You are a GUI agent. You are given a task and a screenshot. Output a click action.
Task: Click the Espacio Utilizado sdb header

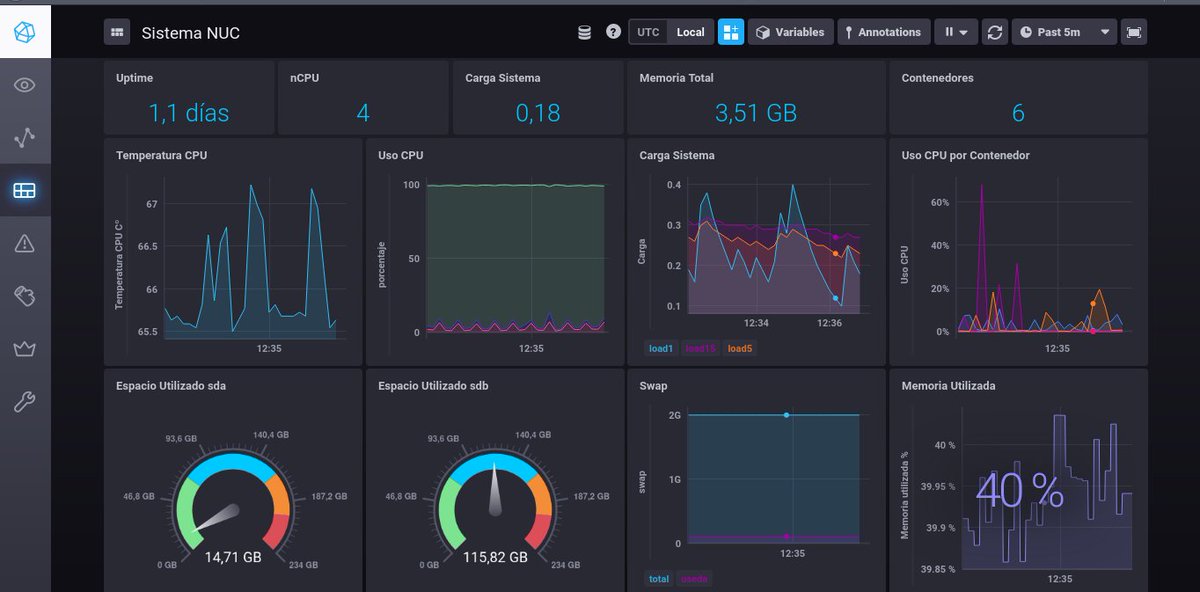point(433,385)
